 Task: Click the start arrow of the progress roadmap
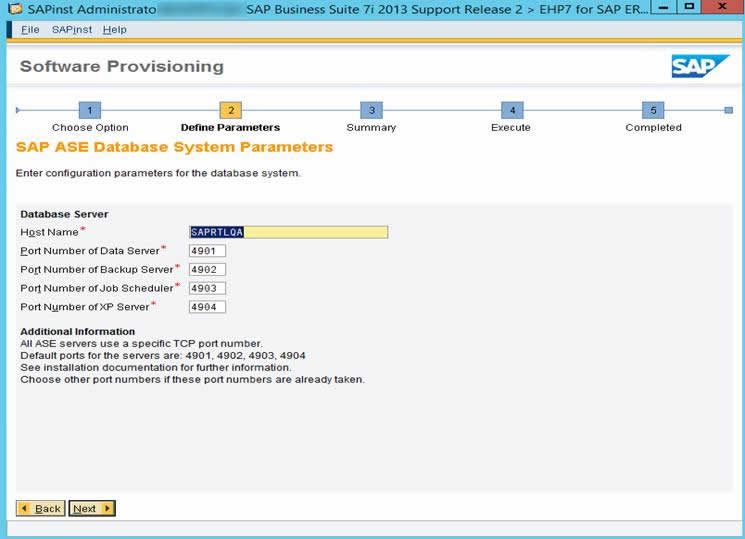pos(18,110)
